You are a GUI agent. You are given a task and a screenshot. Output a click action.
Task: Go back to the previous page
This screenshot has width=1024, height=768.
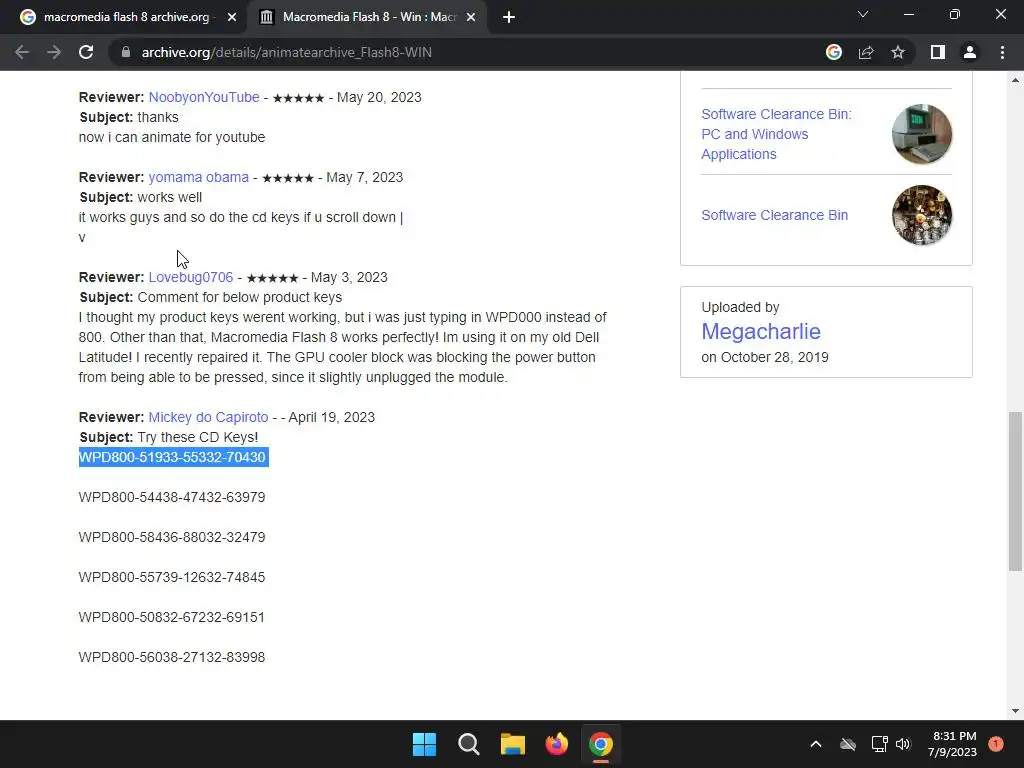[x=22, y=52]
